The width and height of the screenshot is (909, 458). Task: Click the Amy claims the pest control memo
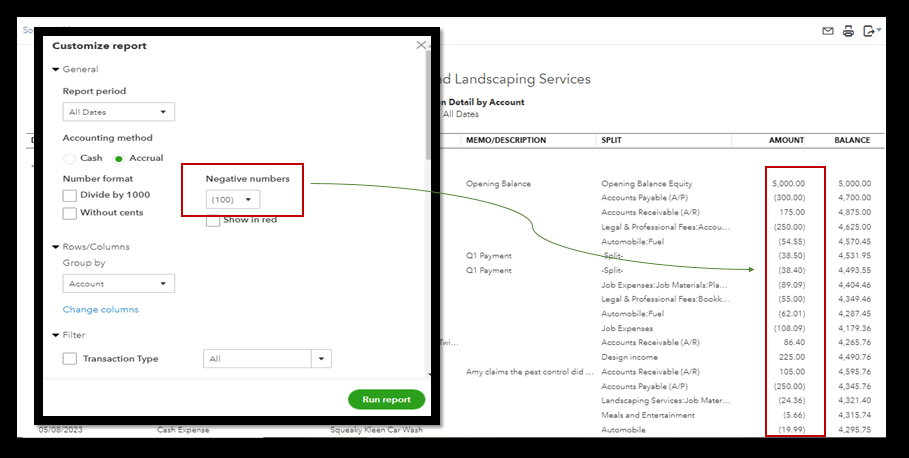(x=529, y=372)
